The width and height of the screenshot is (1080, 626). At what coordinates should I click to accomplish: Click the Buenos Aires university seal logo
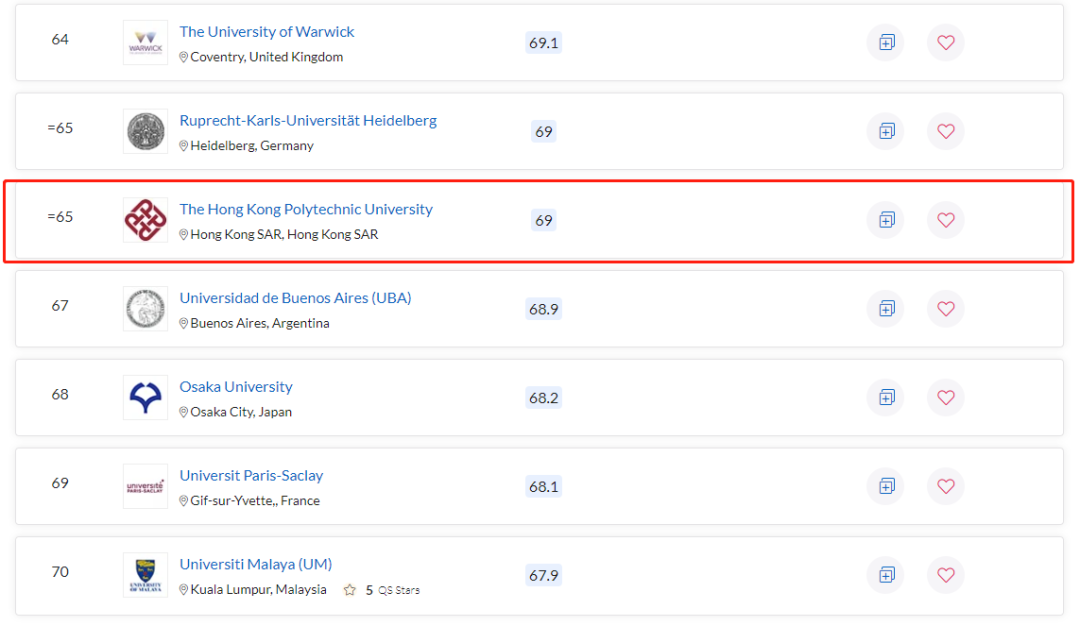coord(145,309)
